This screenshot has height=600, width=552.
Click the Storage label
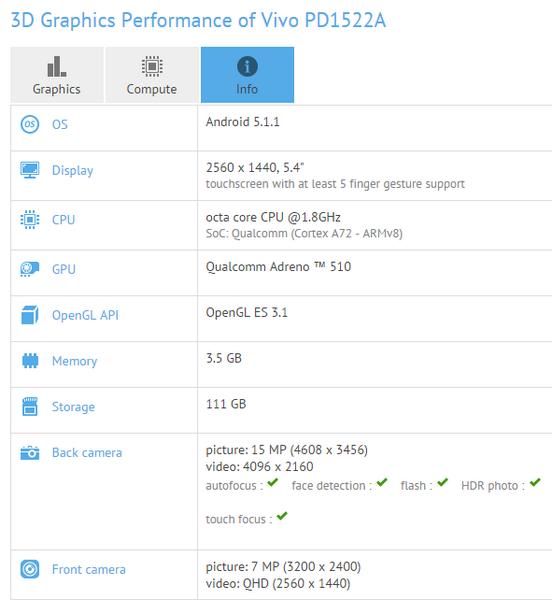click(73, 407)
